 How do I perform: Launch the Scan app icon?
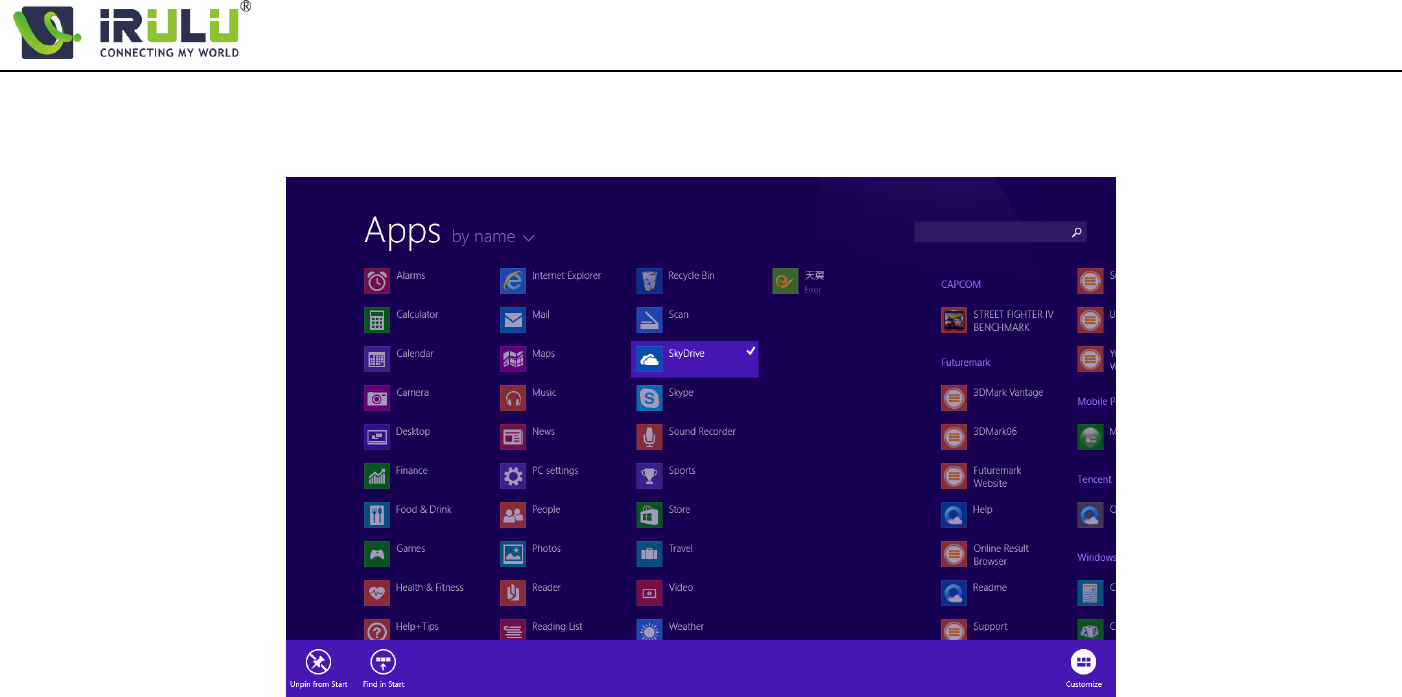click(x=649, y=320)
